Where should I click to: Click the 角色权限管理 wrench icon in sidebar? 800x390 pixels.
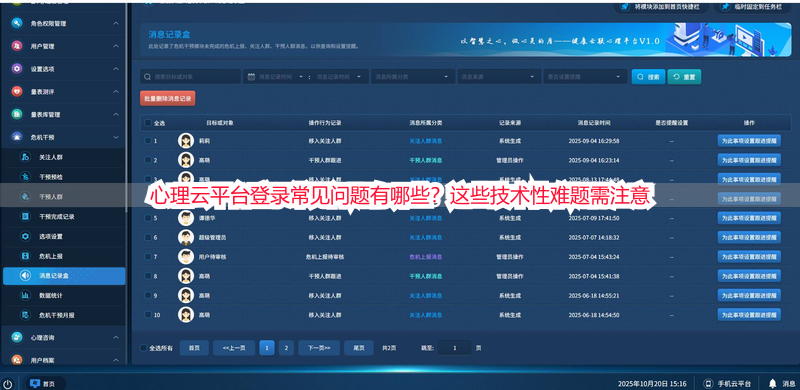click(x=17, y=23)
